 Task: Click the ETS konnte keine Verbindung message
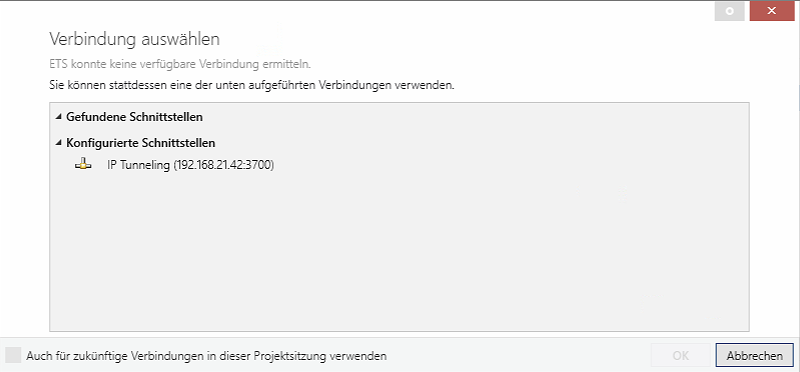click(x=180, y=64)
